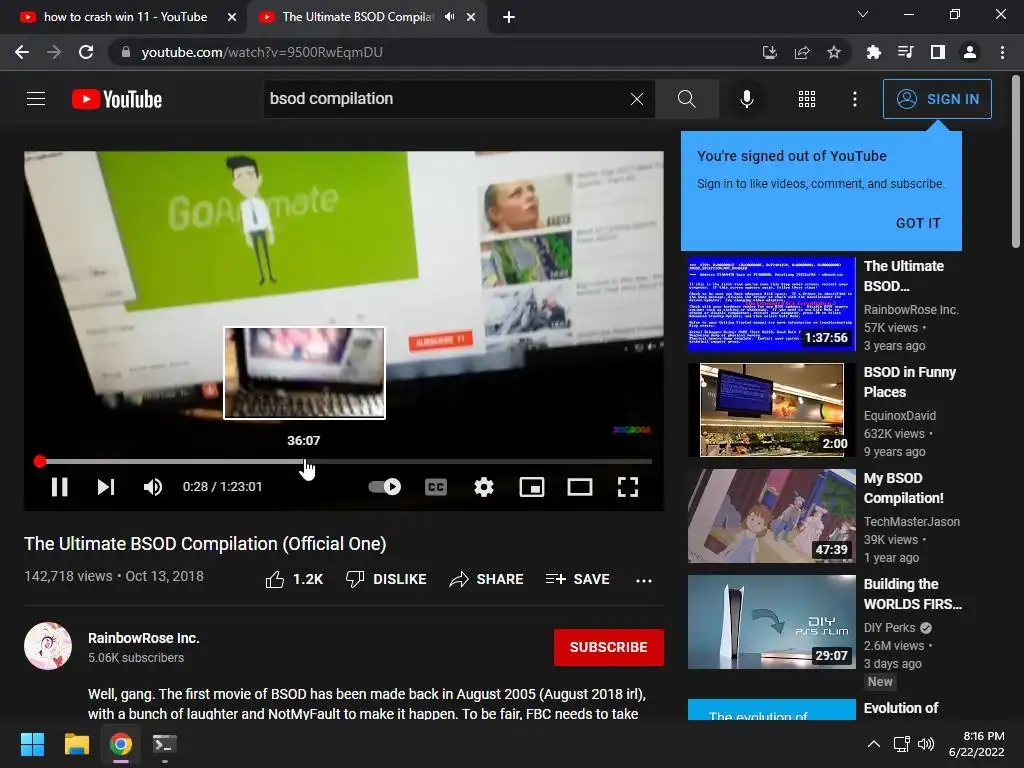Clear the search box with the X
Viewport: 1024px width, 768px height.
tap(637, 99)
